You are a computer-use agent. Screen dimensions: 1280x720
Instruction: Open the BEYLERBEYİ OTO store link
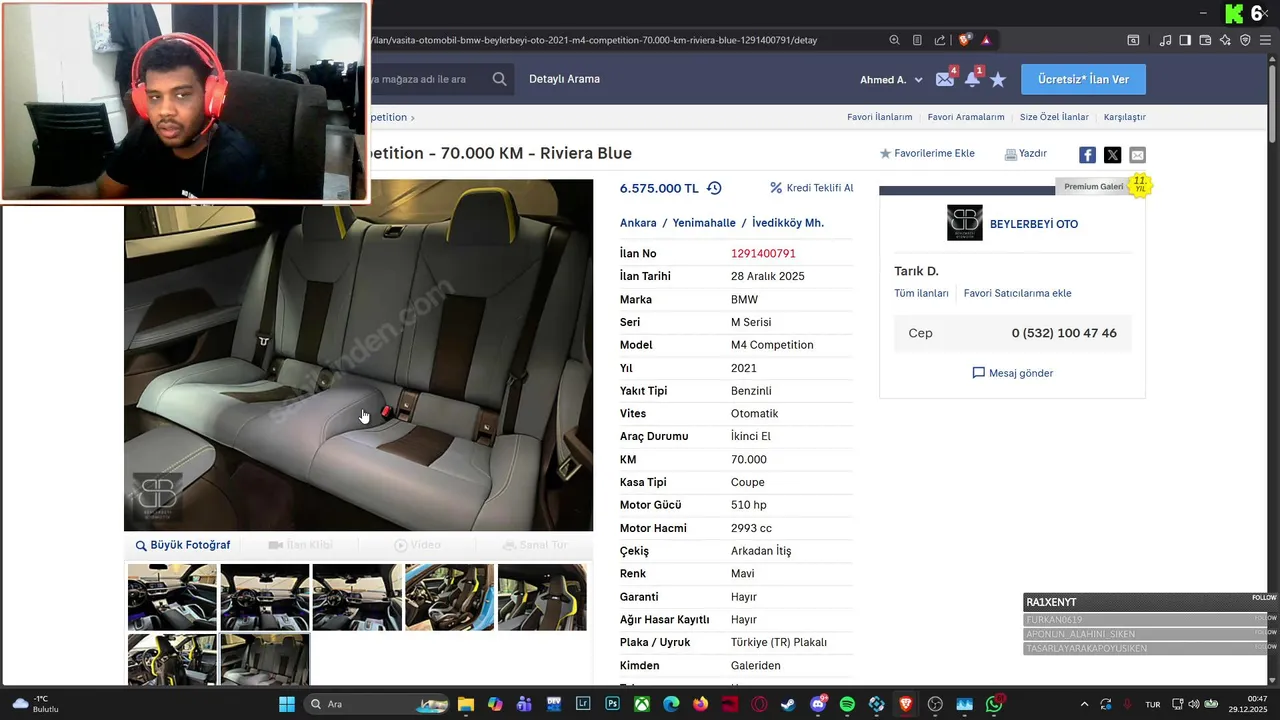coord(1034,224)
